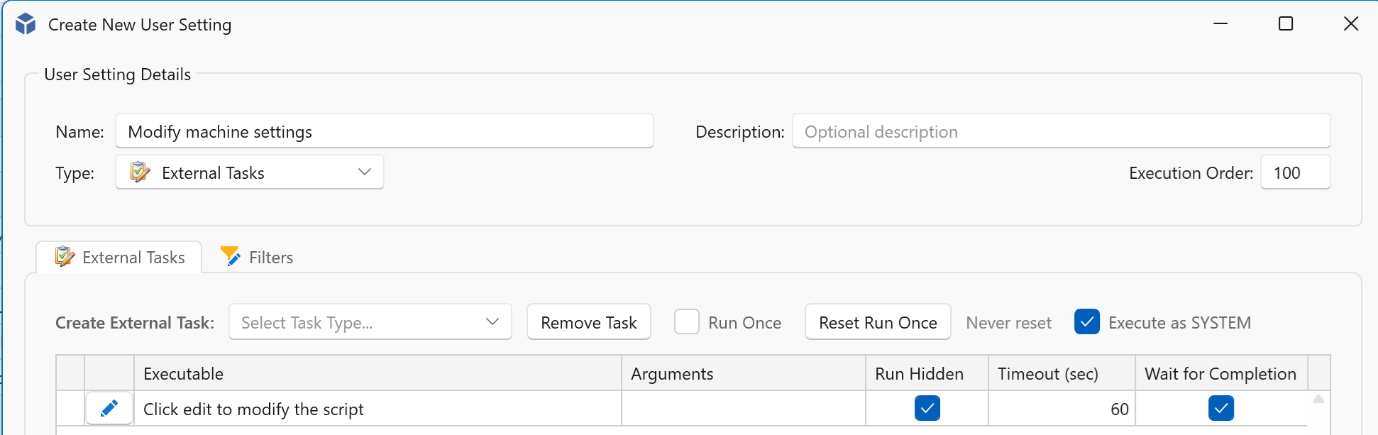Click the Executable column header
Image resolution: width=1378 pixels, height=435 pixels.
coord(378,373)
